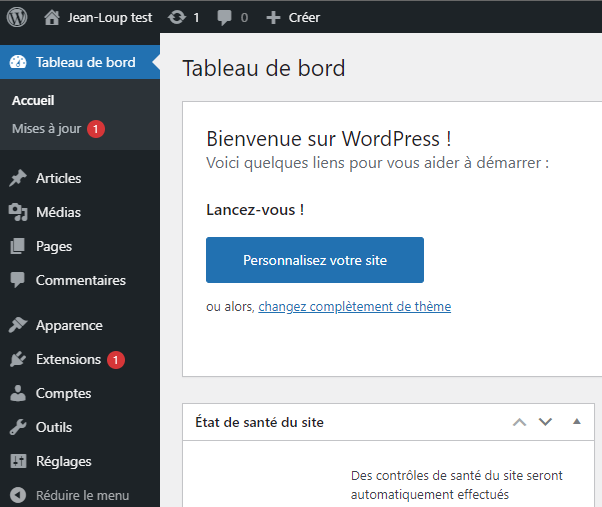The width and height of the screenshot is (602, 507).
Task: Open the Commentaires menu
Action: click(x=80, y=280)
